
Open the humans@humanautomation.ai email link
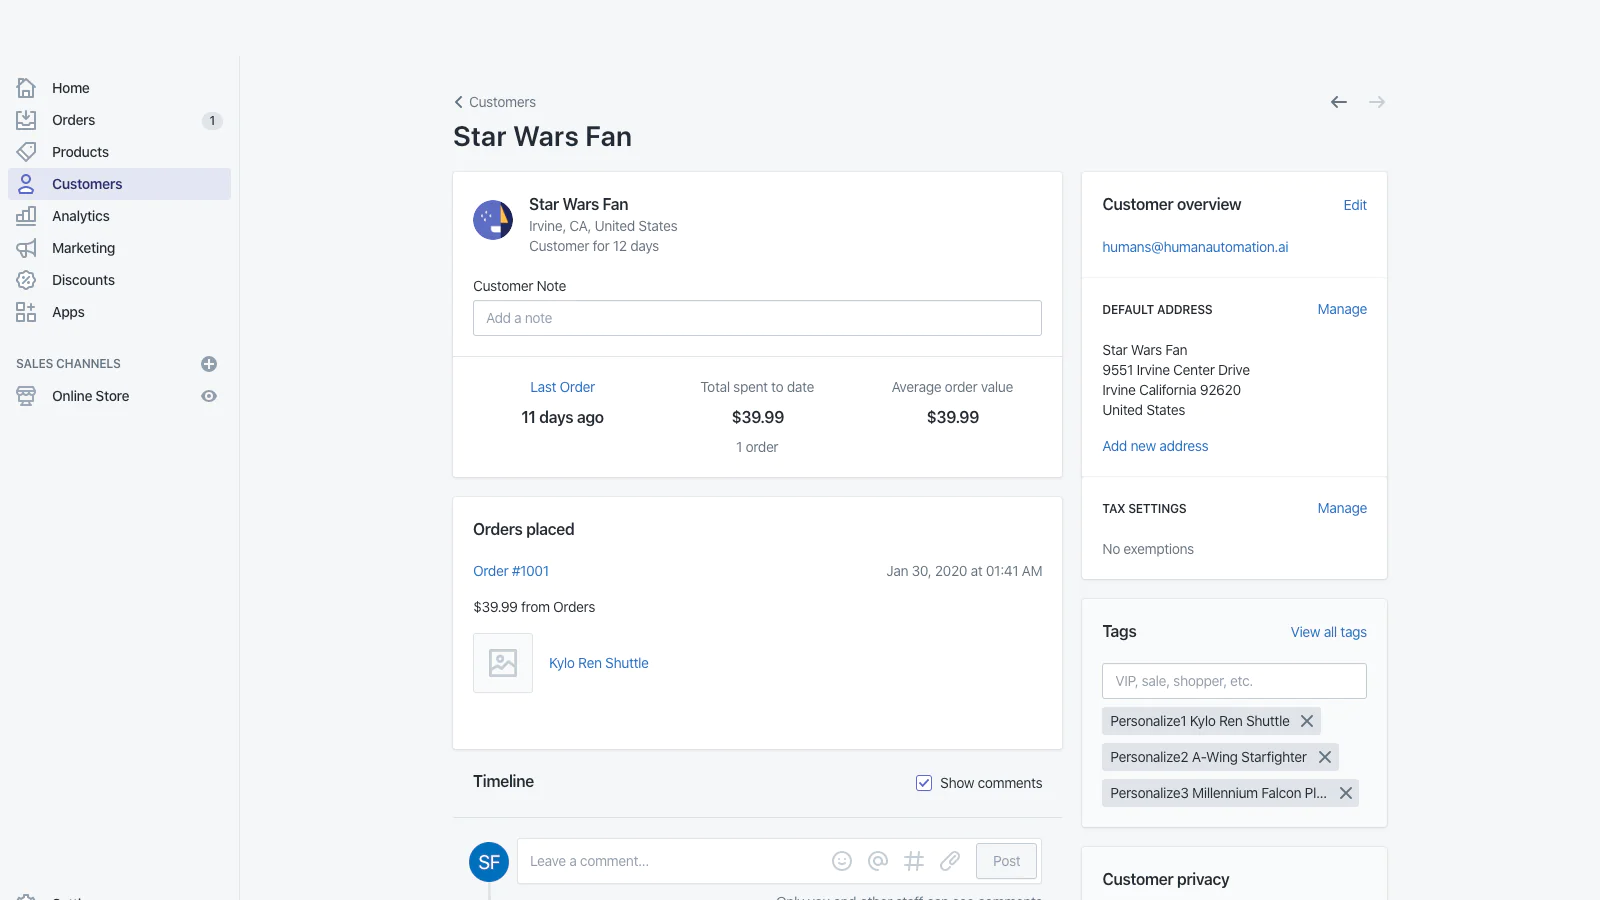pyautogui.click(x=1195, y=247)
